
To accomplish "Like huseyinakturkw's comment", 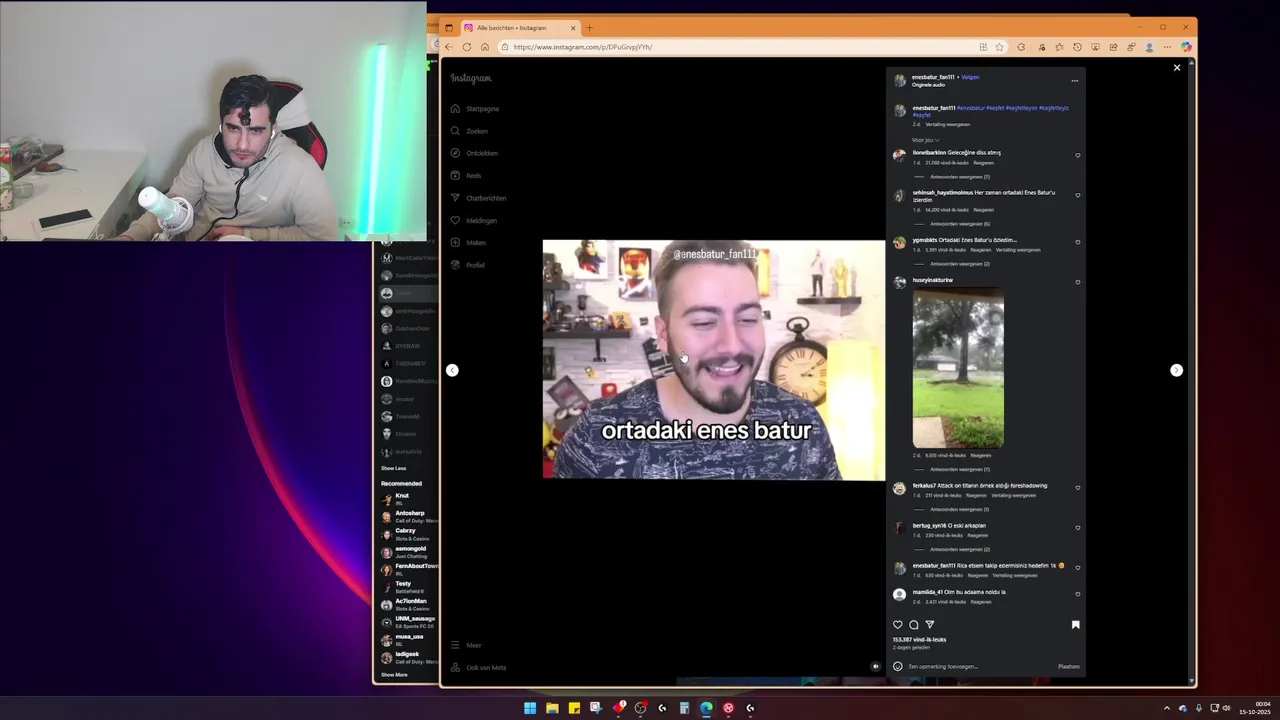I will (x=1077, y=282).
